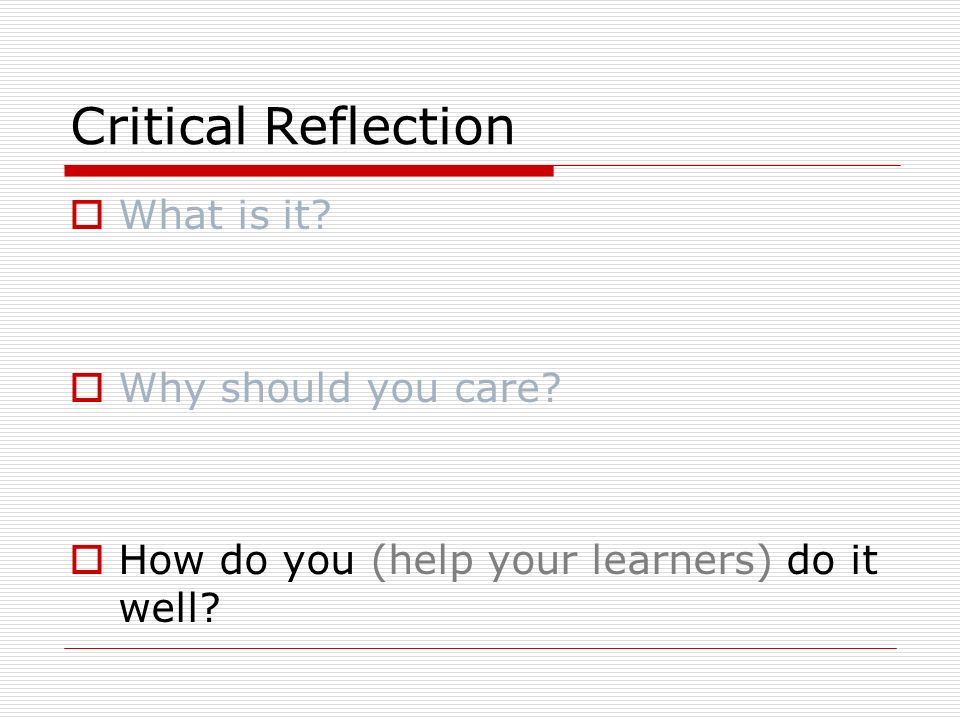
Task: Select the square bullet next to "Why should you care?"
Action: [87, 388]
